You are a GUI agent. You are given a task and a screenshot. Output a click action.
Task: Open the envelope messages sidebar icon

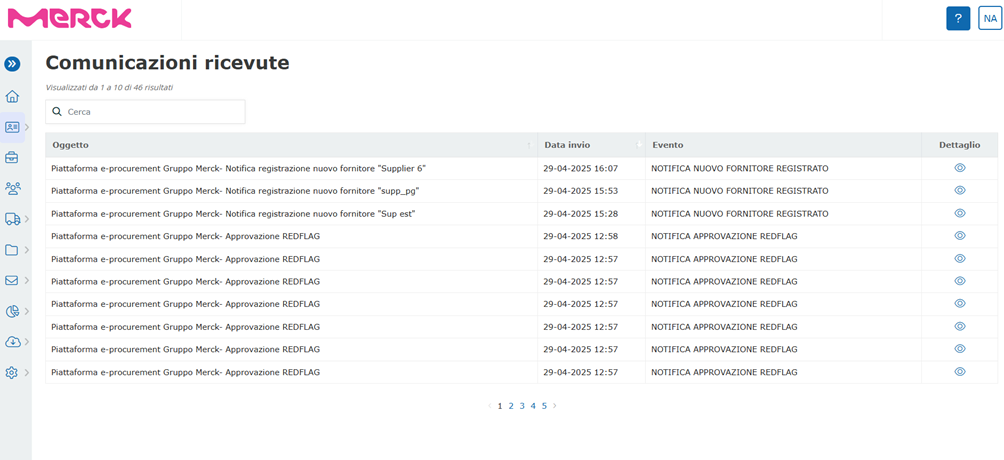(12, 280)
